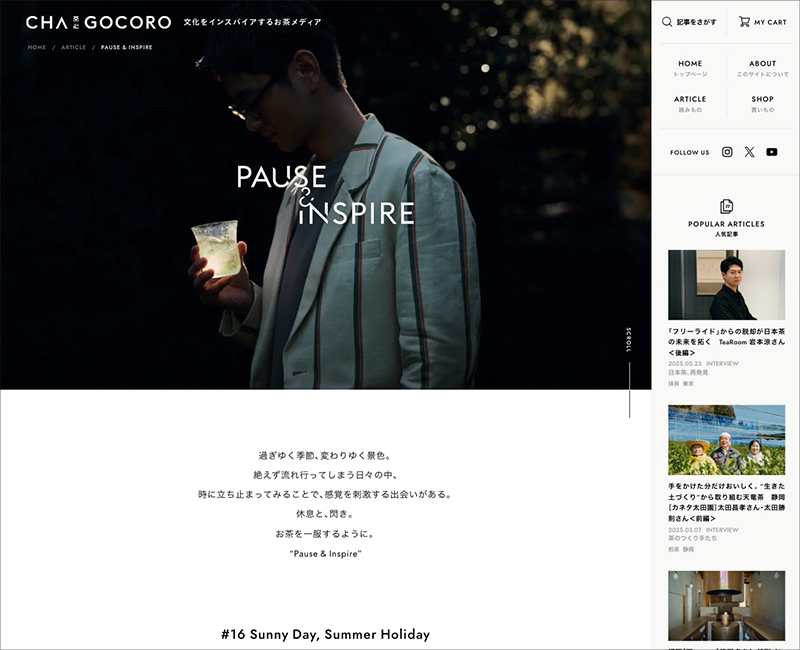Image resolution: width=800 pixels, height=650 pixels.
Task: Click the Popular Articles document icon
Action: pos(726,206)
